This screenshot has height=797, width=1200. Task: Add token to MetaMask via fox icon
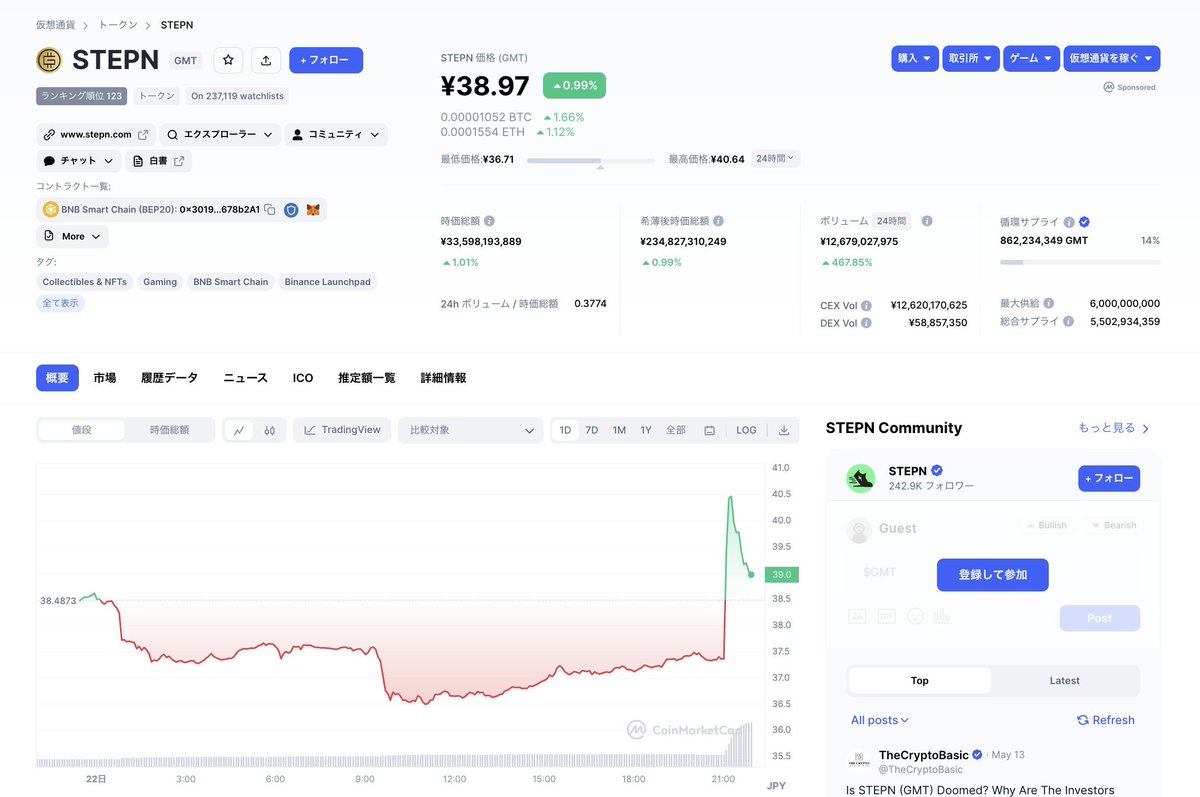pyautogui.click(x=313, y=210)
